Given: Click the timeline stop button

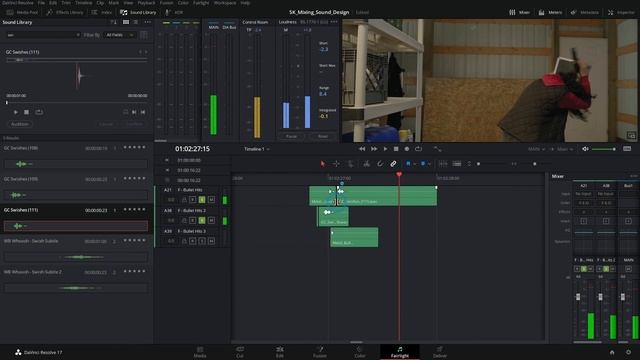Looking at the screenshot, I should pyautogui.click(x=396, y=149).
